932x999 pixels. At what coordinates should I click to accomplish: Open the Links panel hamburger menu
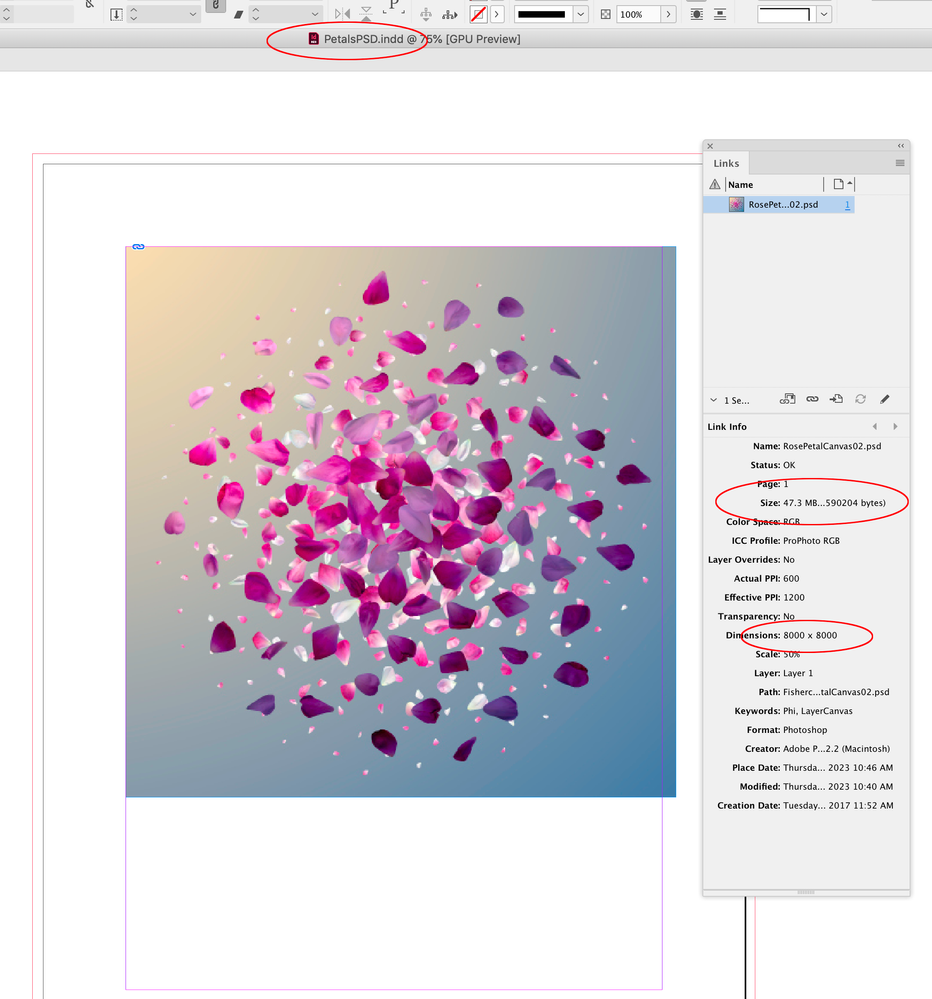pos(900,163)
